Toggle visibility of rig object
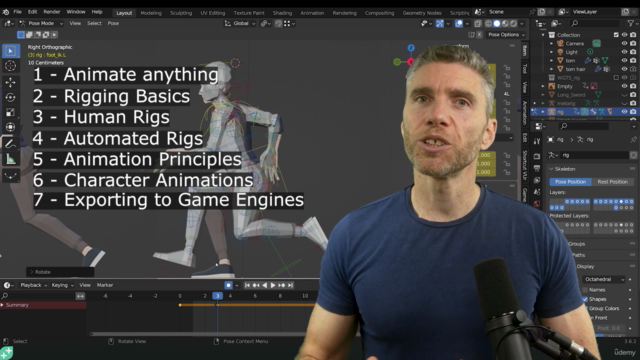 624,111
